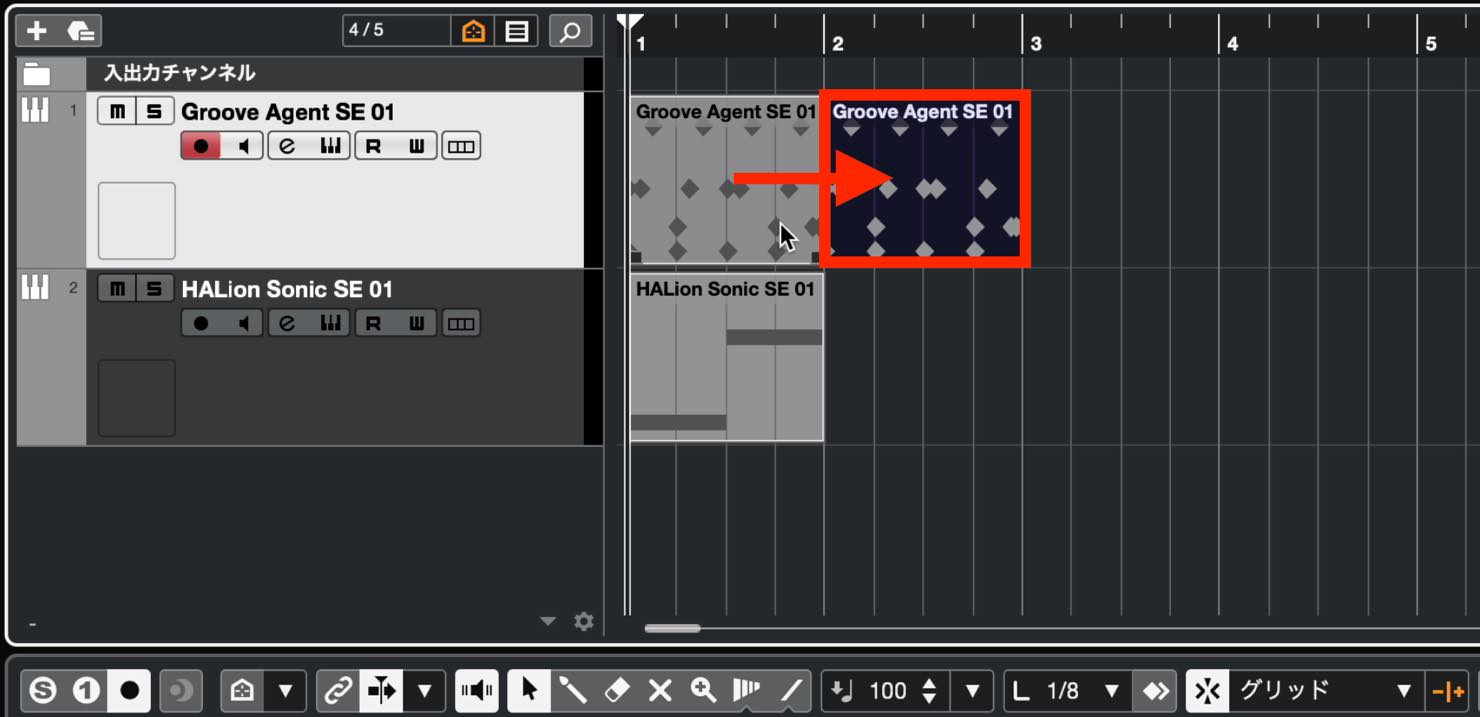Toggle monitor on Groove Agent SE 01

pyautogui.click(x=243, y=146)
